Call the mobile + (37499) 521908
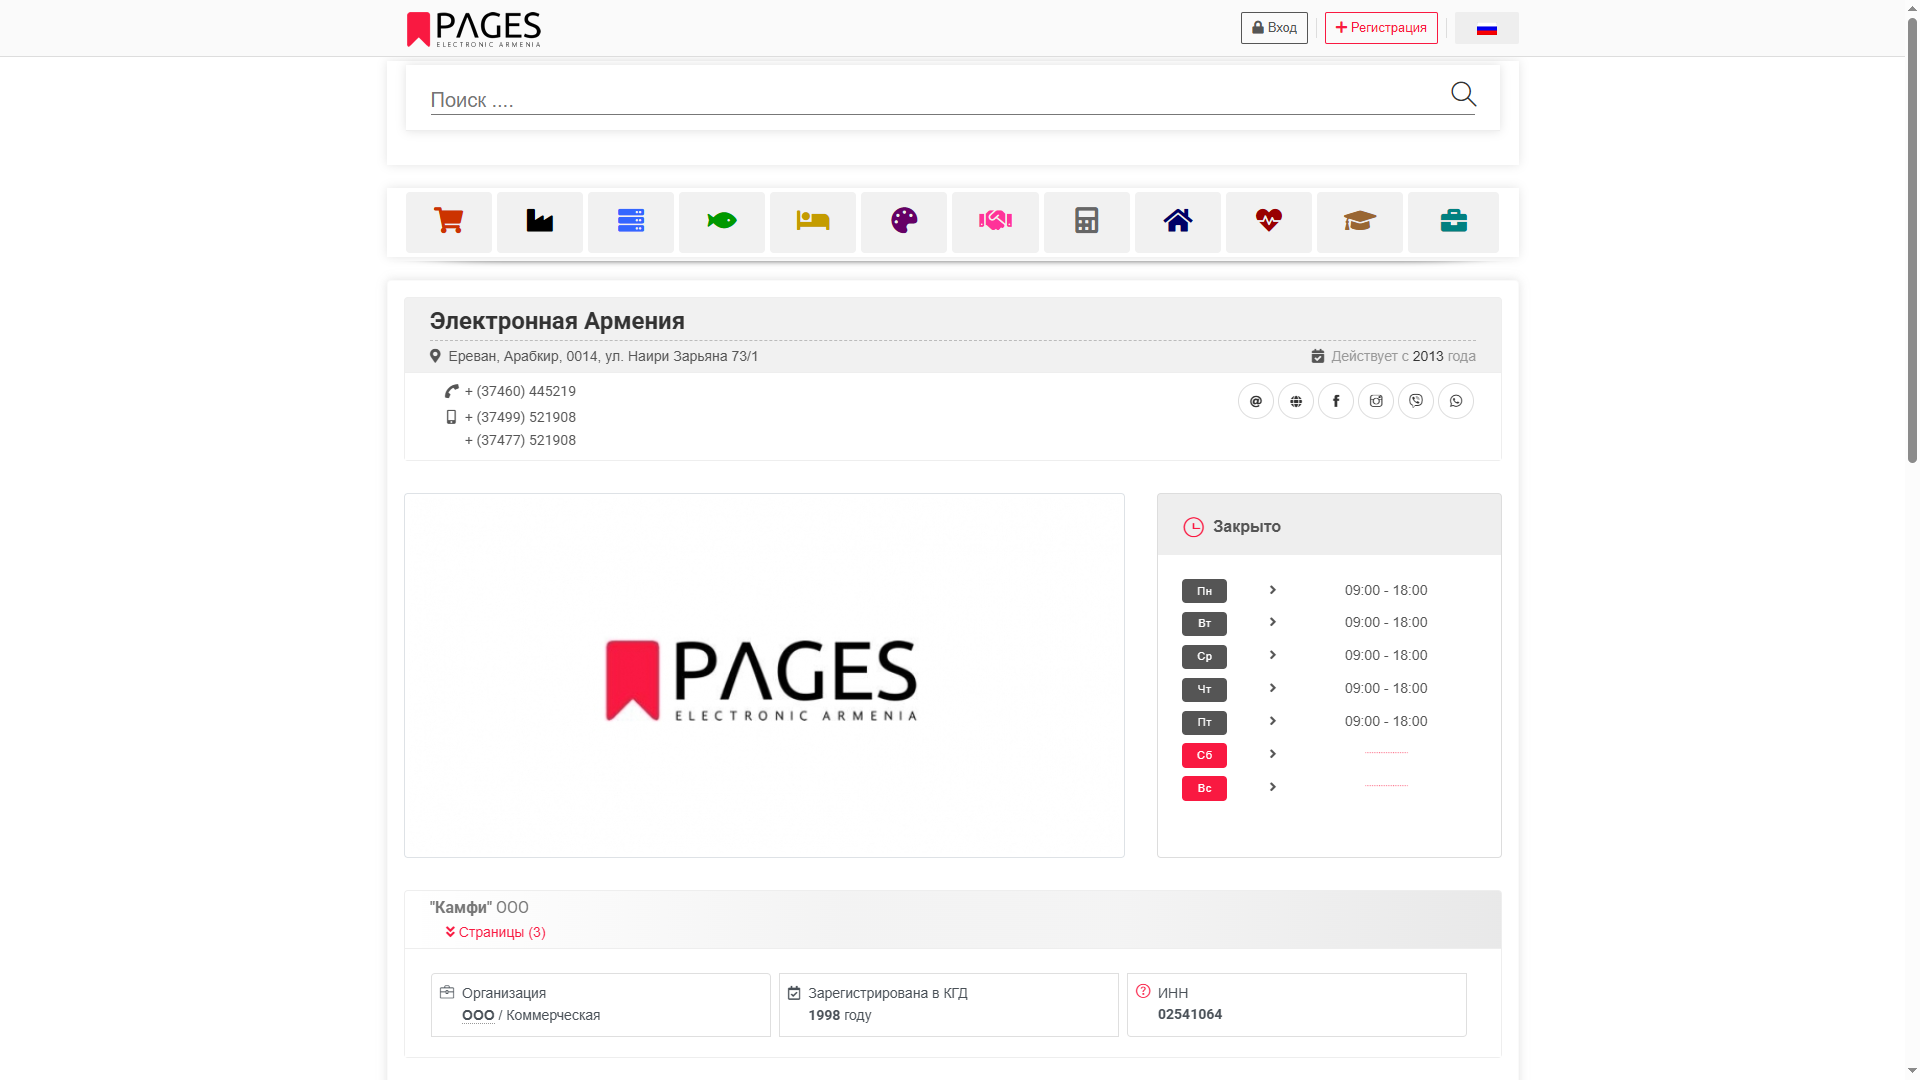The image size is (1920, 1080). (x=520, y=417)
